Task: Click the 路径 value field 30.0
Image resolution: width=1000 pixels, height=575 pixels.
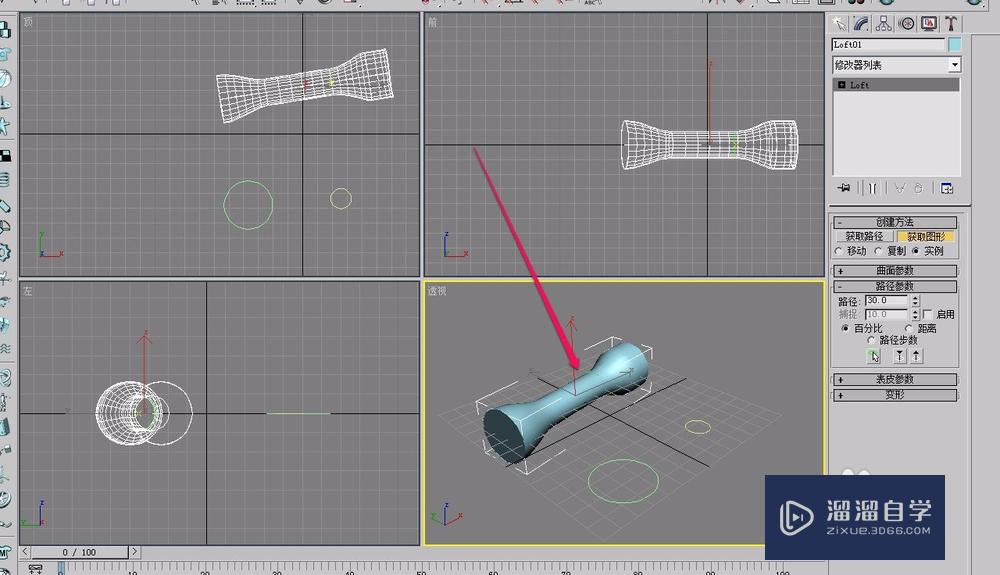Action: tap(887, 300)
